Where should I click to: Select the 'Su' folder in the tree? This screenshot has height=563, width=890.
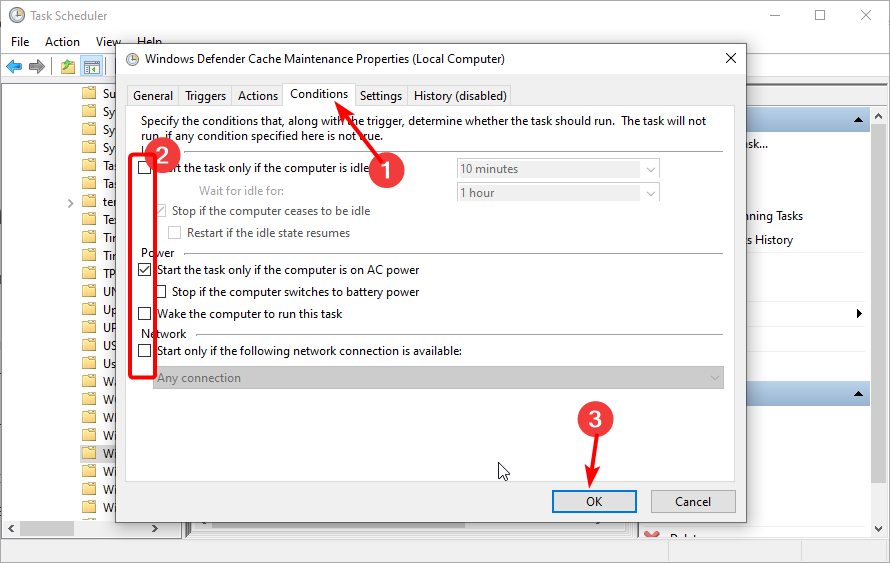(x=98, y=93)
